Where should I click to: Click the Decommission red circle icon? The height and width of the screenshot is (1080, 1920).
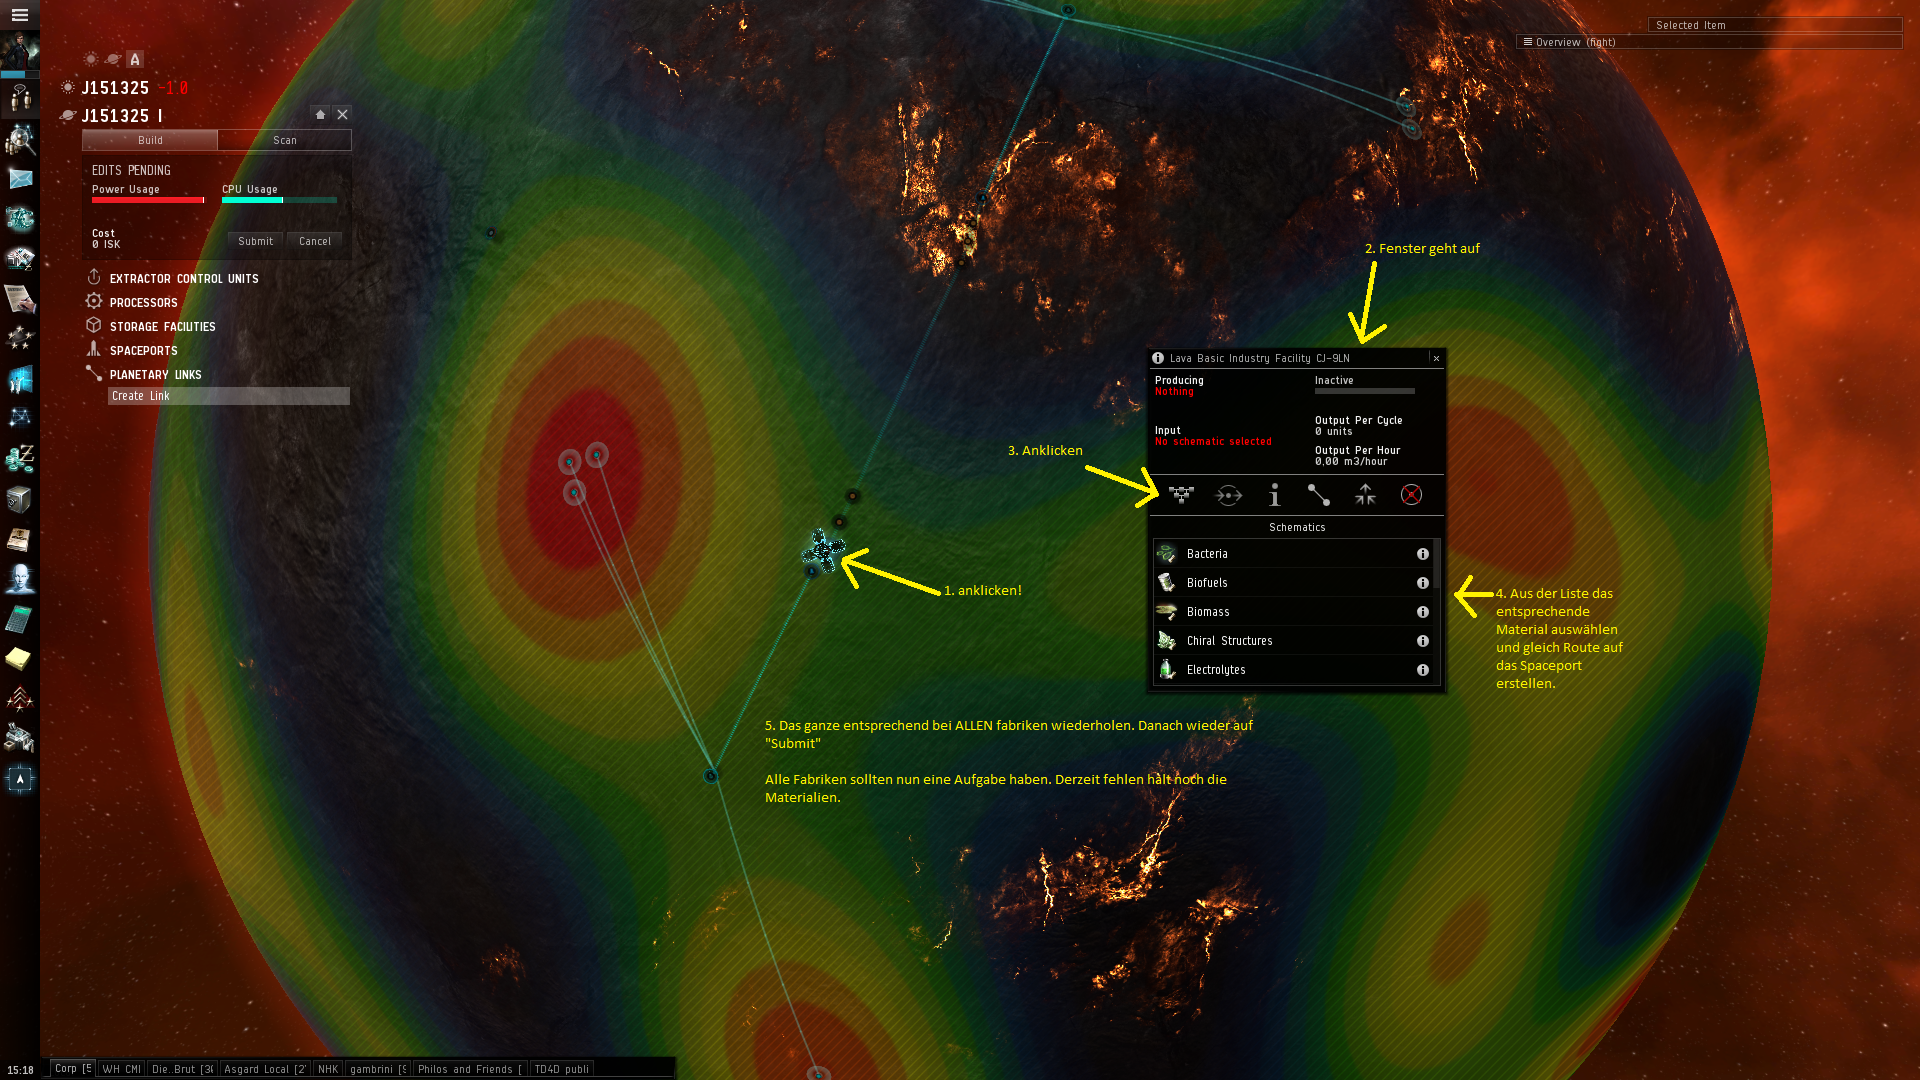click(1411, 494)
